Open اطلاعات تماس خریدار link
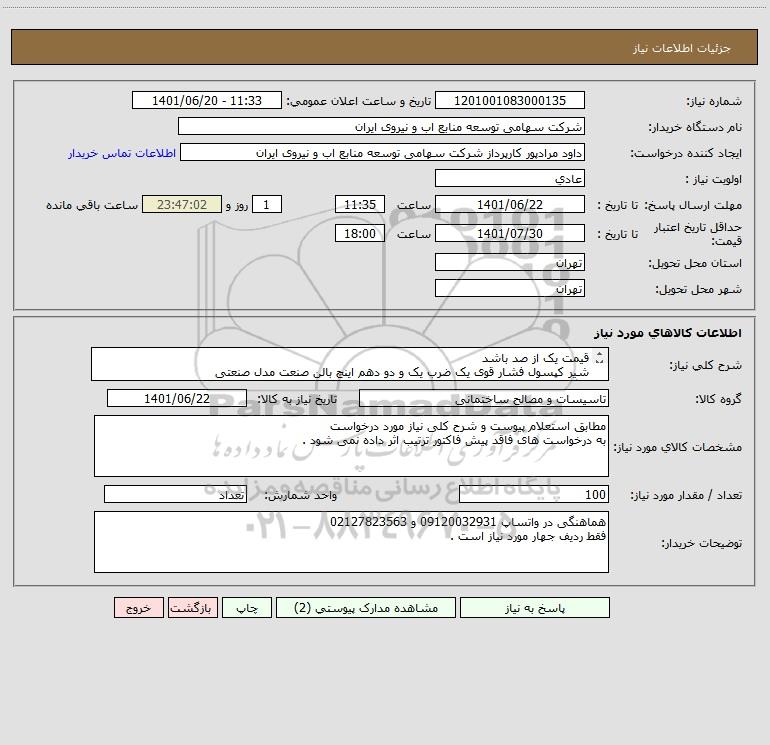Viewport: 770px width, 745px height. click(x=122, y=153)
